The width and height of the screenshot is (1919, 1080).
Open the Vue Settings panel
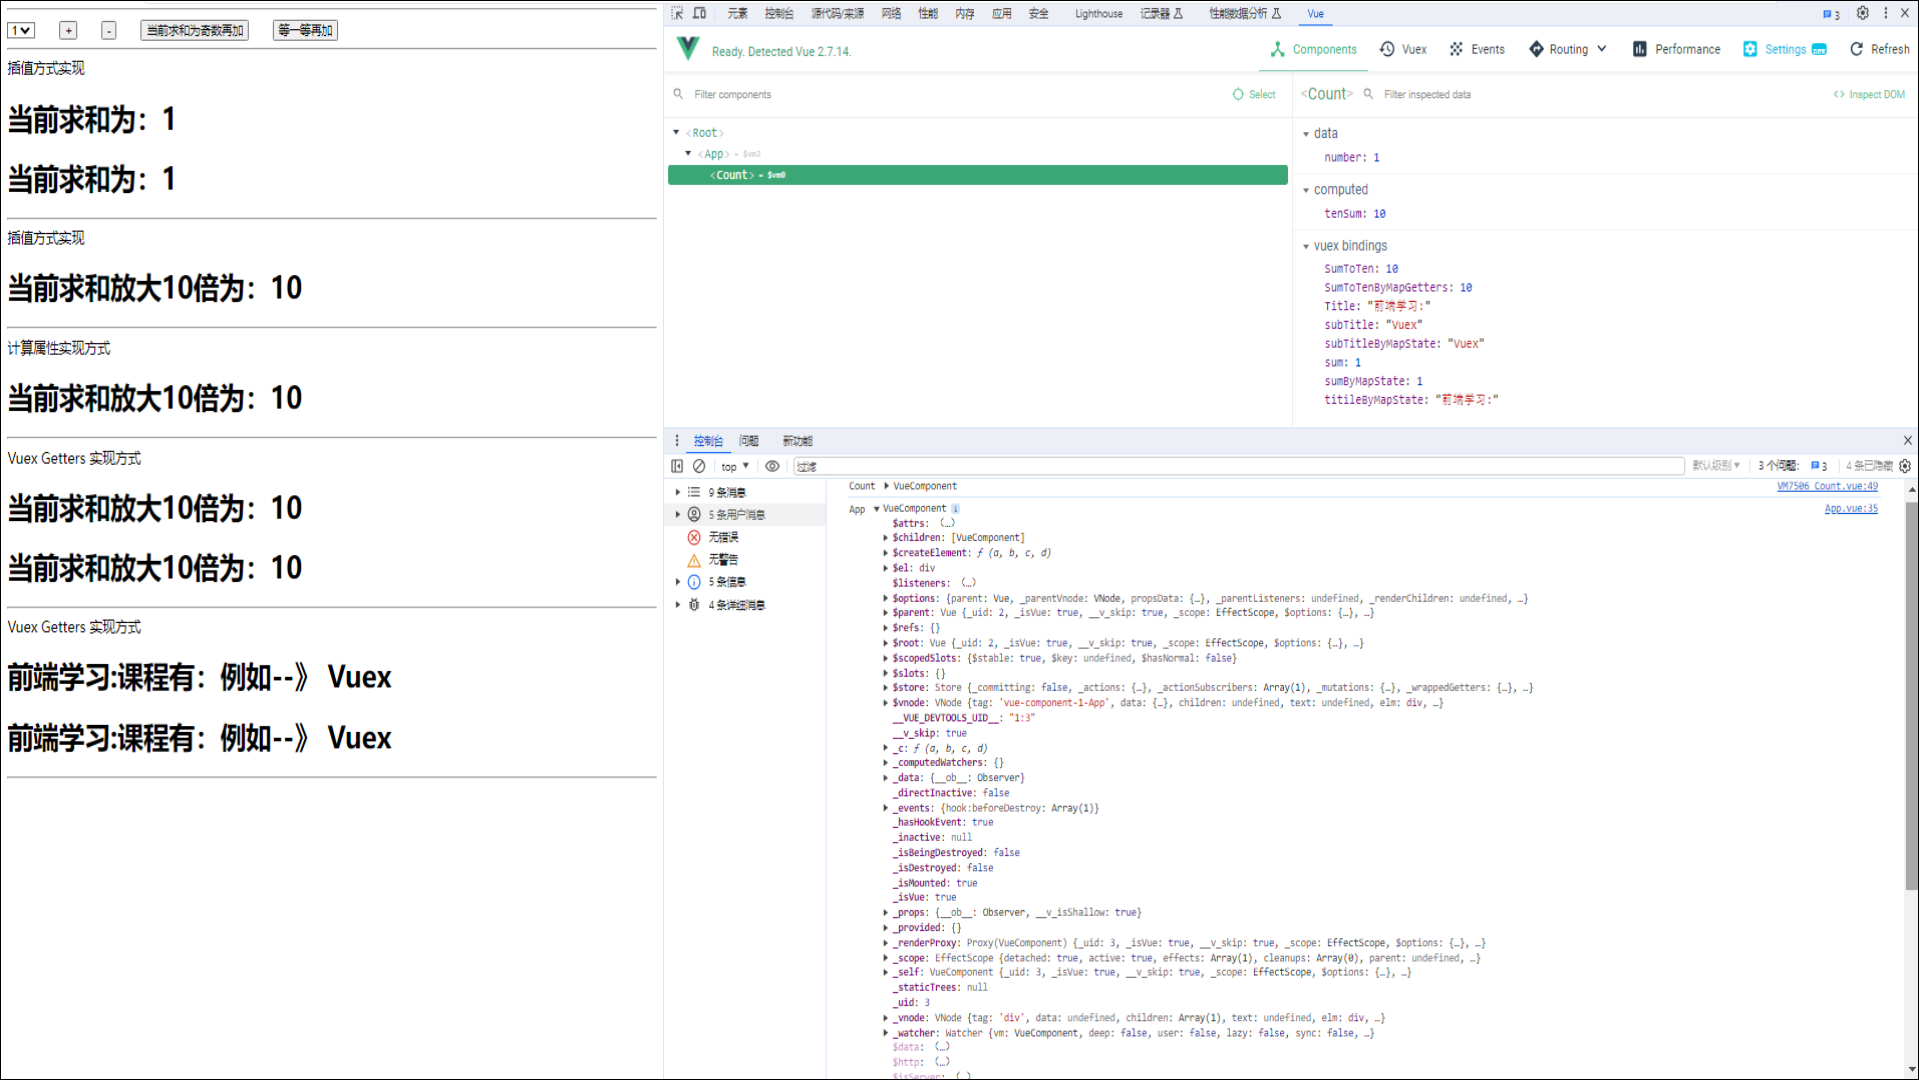point(1784,49)
